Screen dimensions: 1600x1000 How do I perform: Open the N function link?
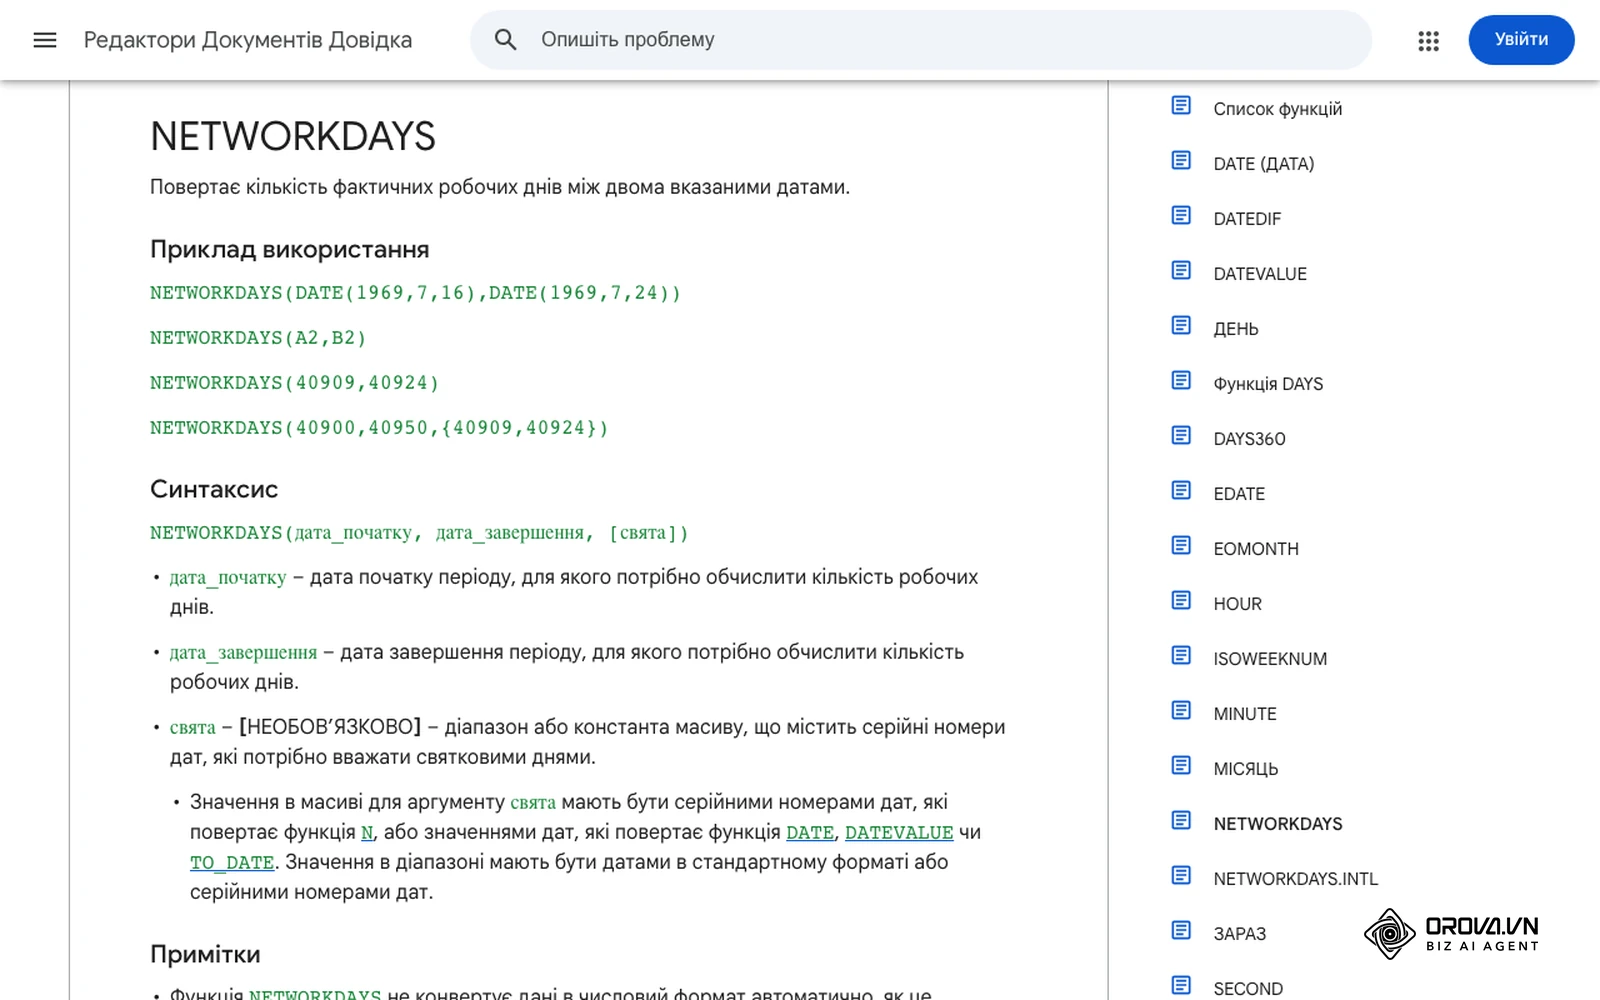point(367,832)
